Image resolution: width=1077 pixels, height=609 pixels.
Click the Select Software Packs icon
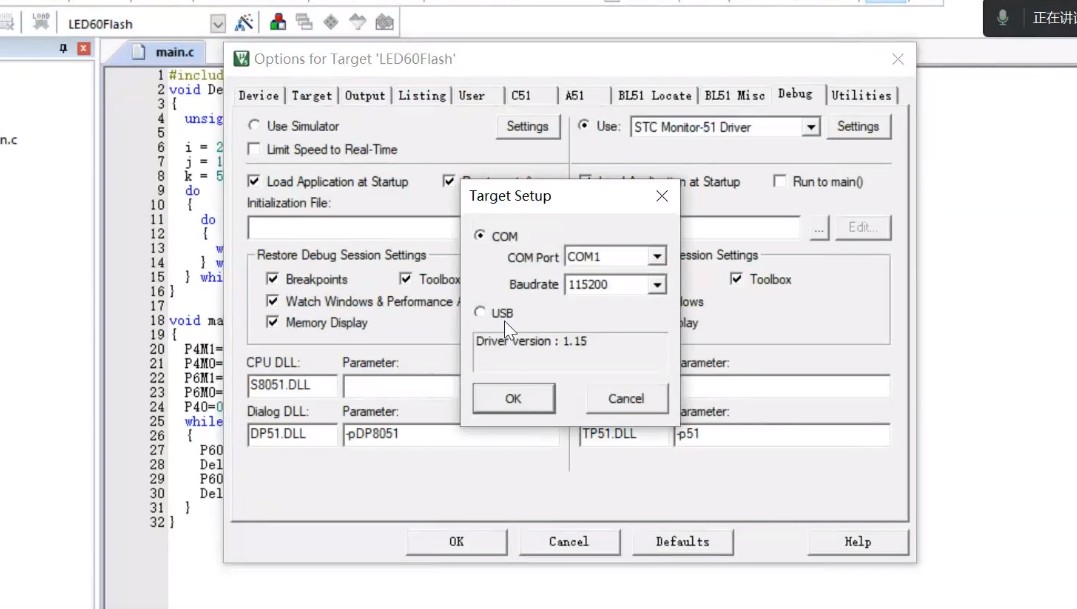tap(357, 23)
